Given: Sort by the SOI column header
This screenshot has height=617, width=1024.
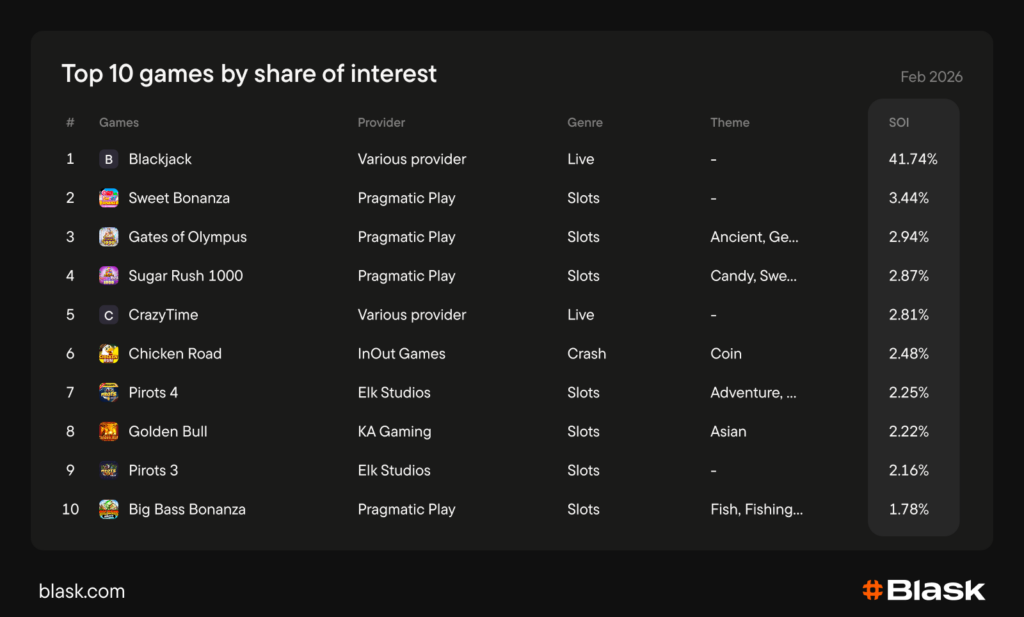Looking at the screenshot, I should pos(899,123).
